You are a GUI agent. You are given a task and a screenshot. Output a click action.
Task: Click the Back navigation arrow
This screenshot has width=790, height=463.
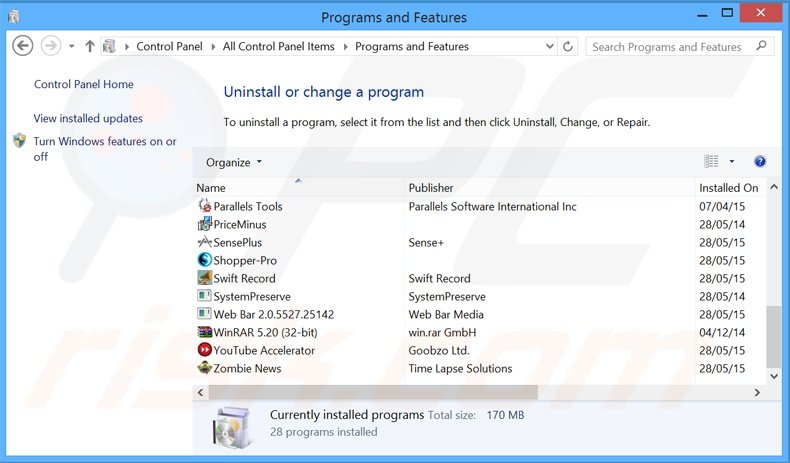[23, 46]
